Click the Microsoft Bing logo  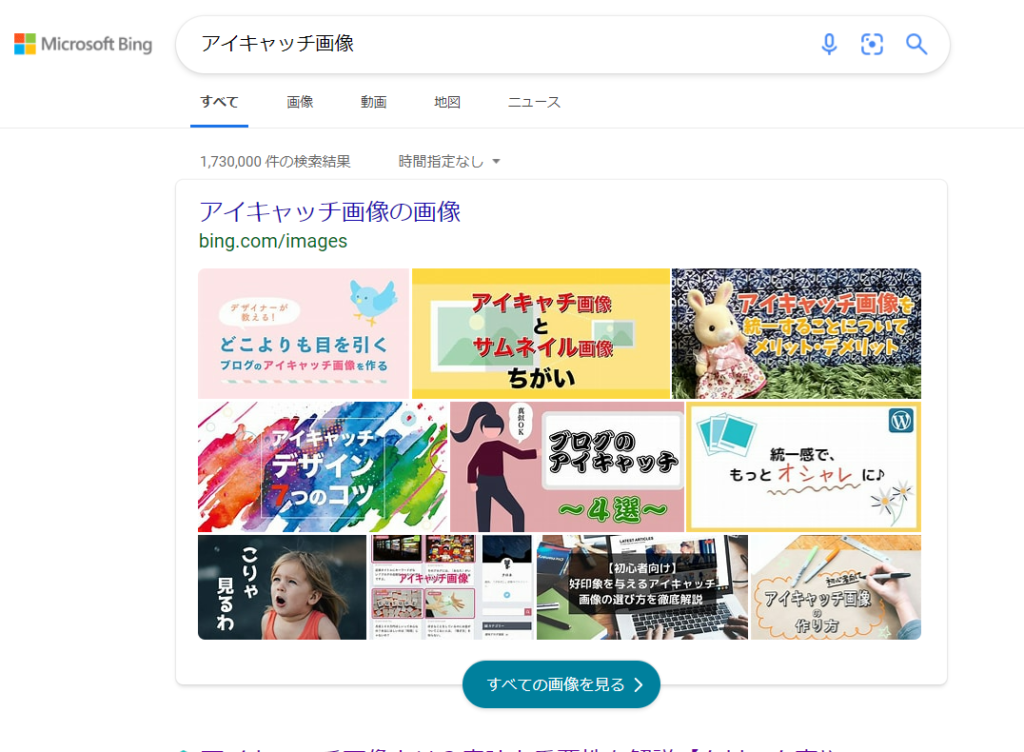83,44
